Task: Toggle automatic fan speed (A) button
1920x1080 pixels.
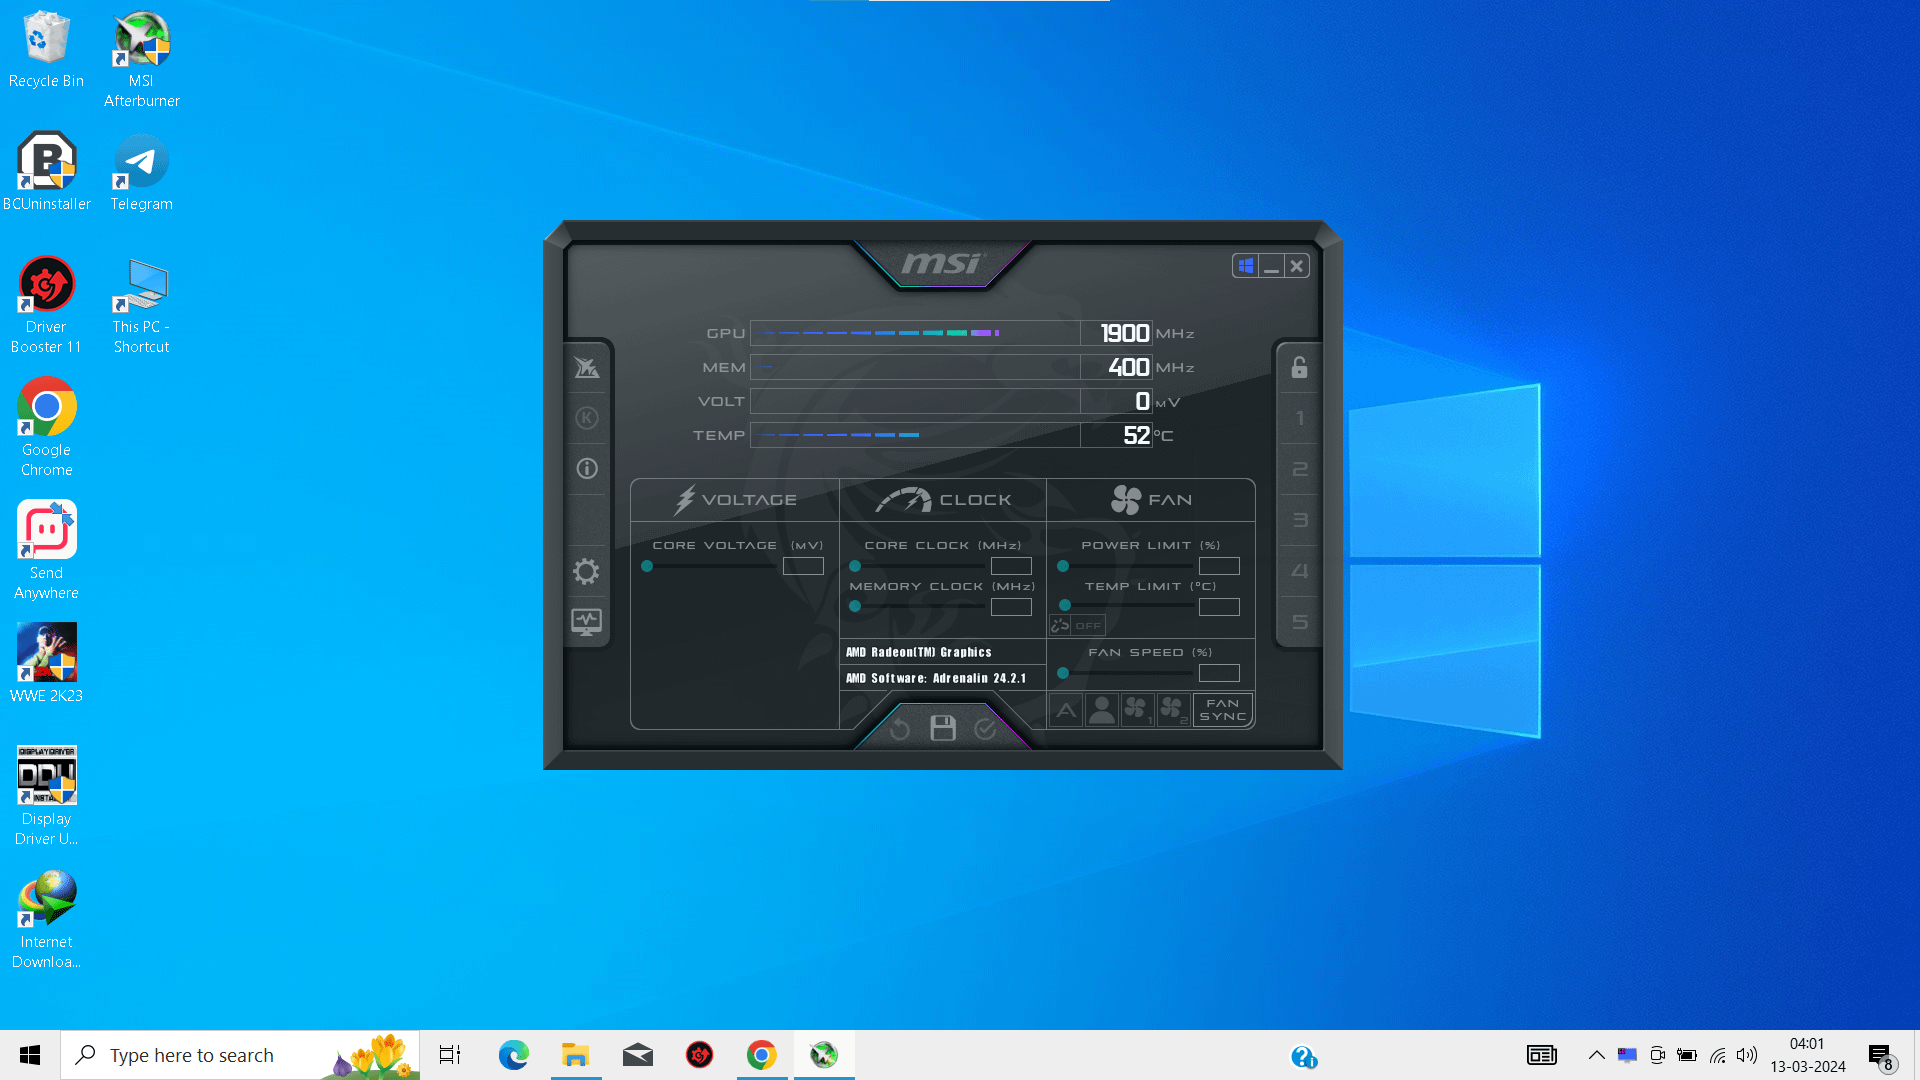Action: (1066, 710)
